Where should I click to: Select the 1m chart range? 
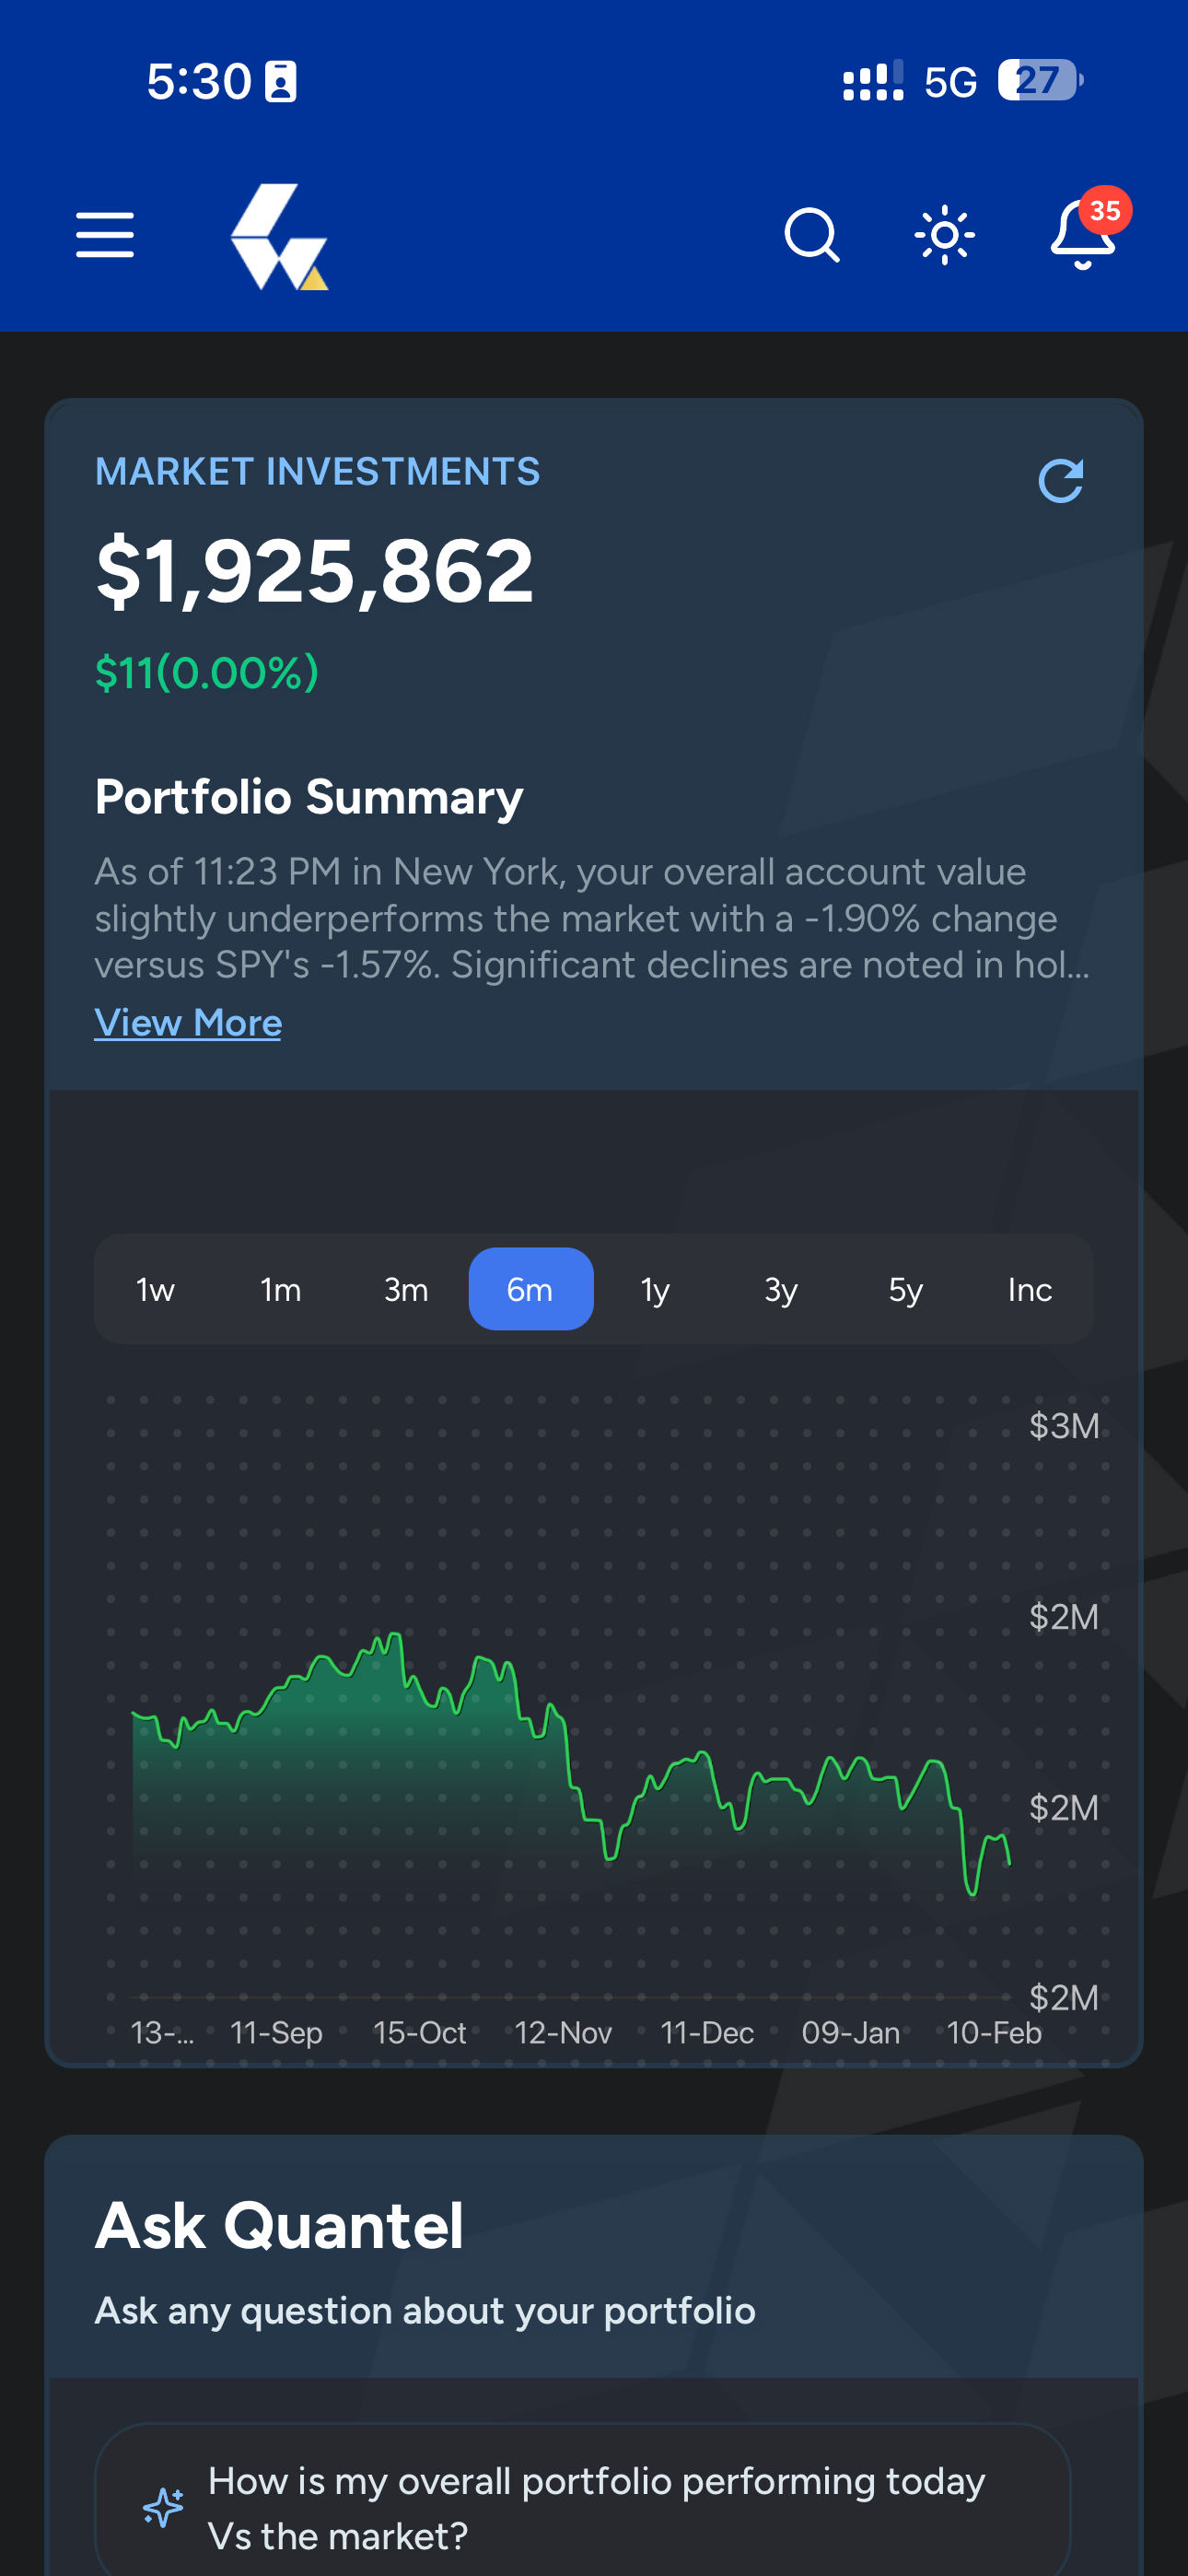coord(281,1289)
